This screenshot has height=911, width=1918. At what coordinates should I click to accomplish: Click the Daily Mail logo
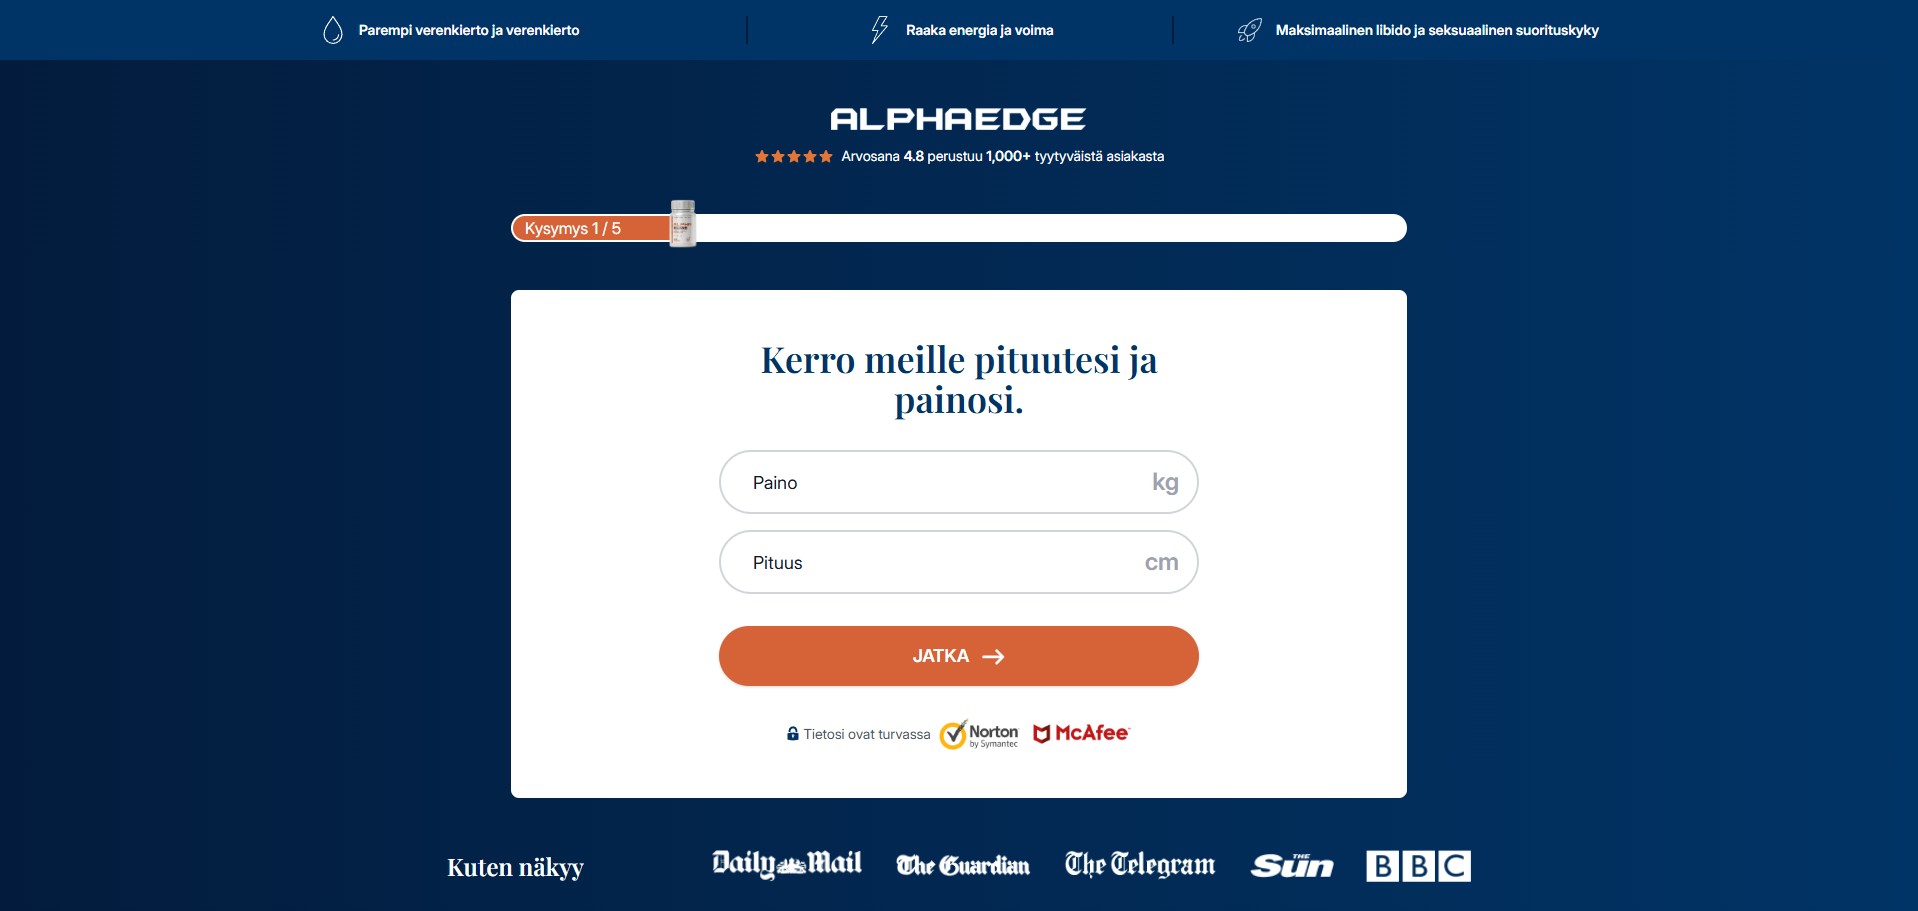[x=787, y=864]
